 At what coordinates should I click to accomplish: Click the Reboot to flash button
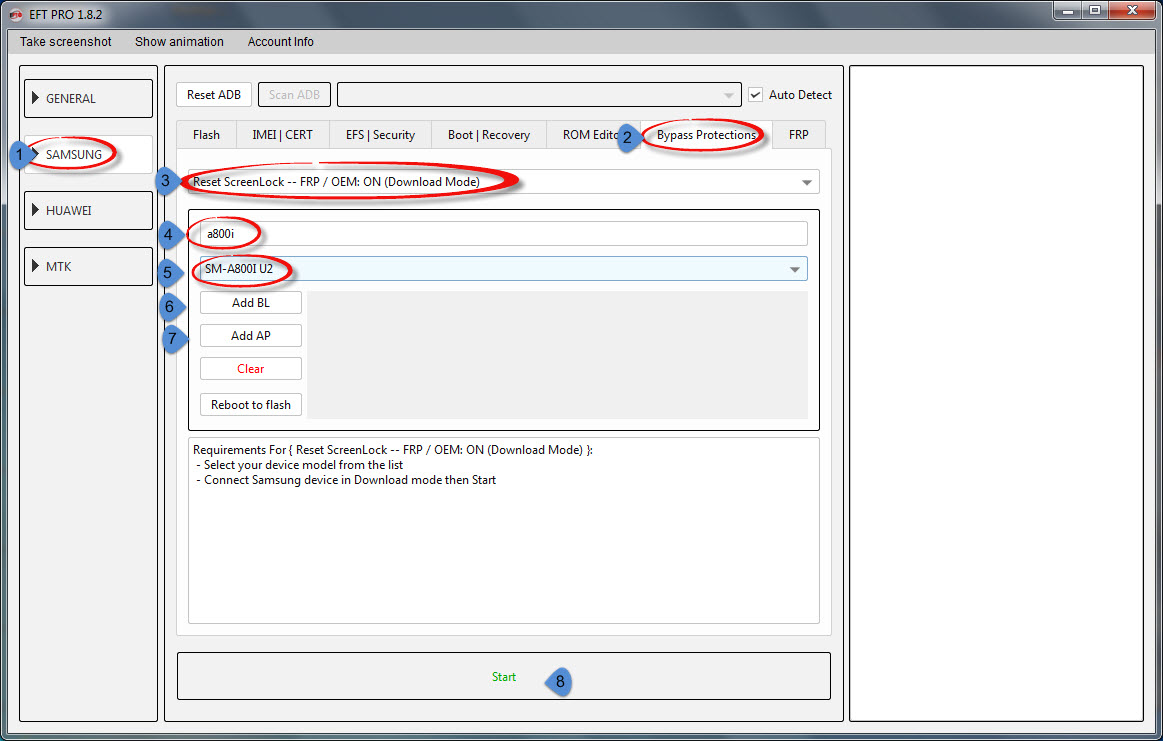[x=251, y=405]
